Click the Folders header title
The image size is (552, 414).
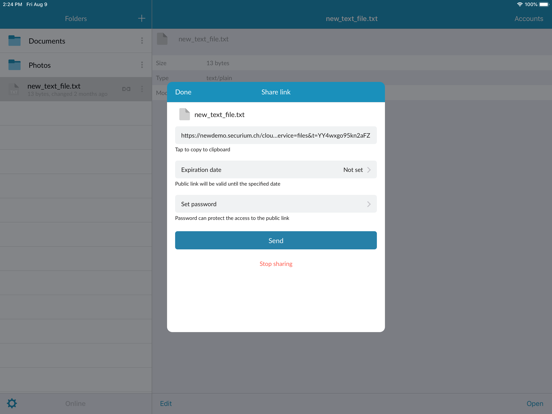click(x=76, y=19)
